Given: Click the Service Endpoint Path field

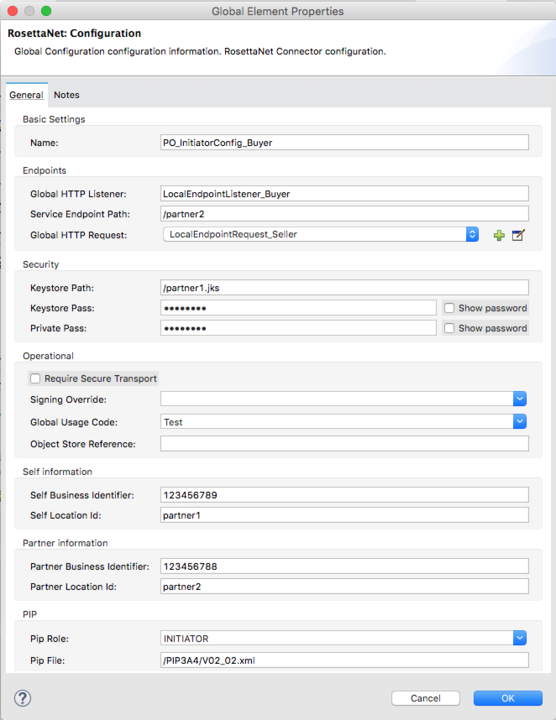Looking at the screenshot, I should [344, 214].
